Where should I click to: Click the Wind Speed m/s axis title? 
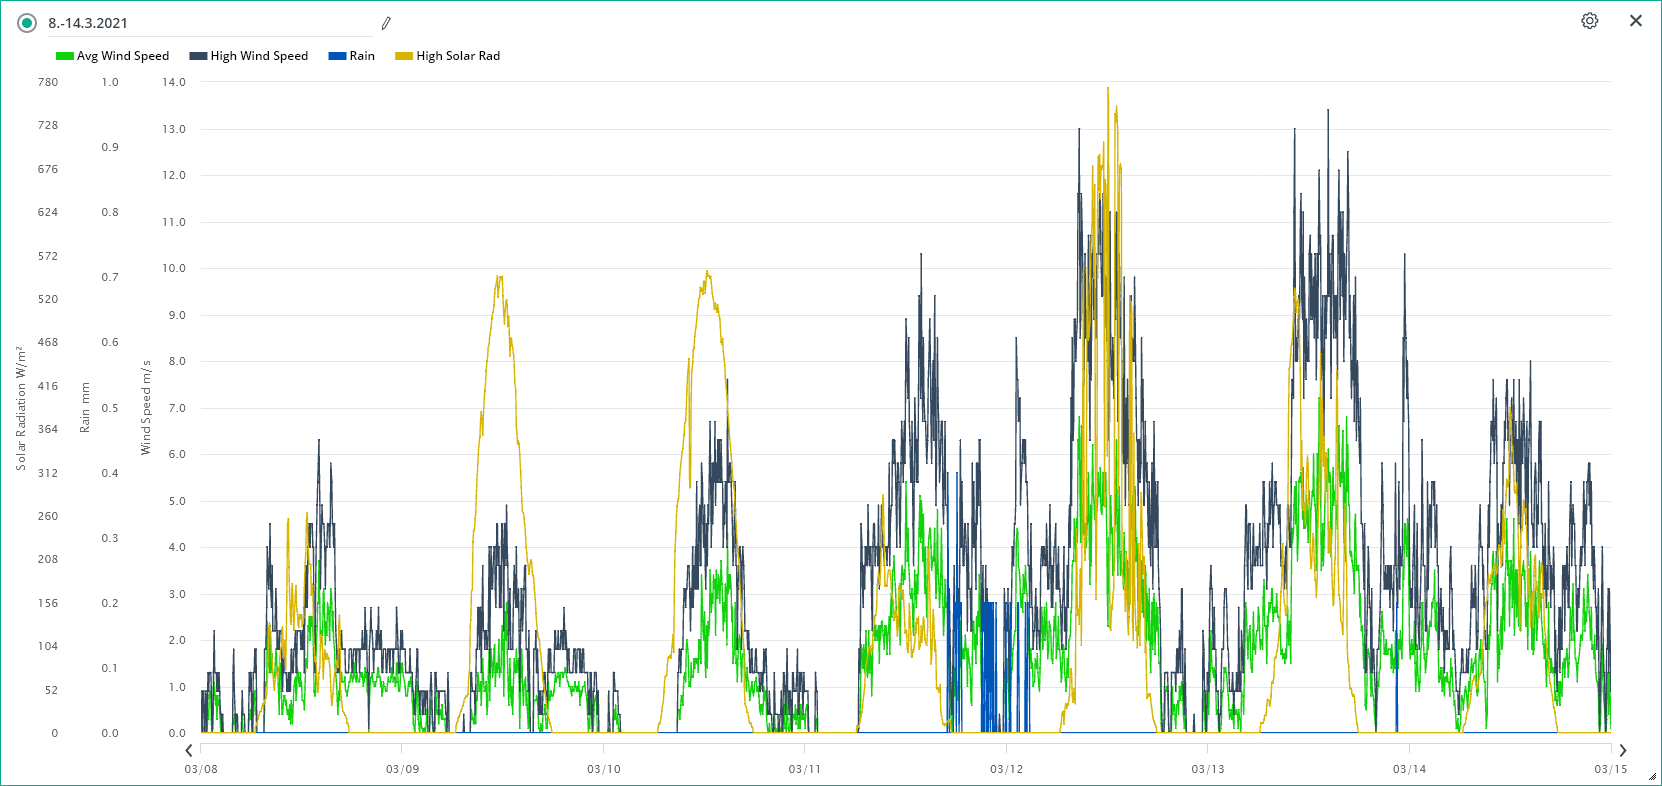coord(146,408)
